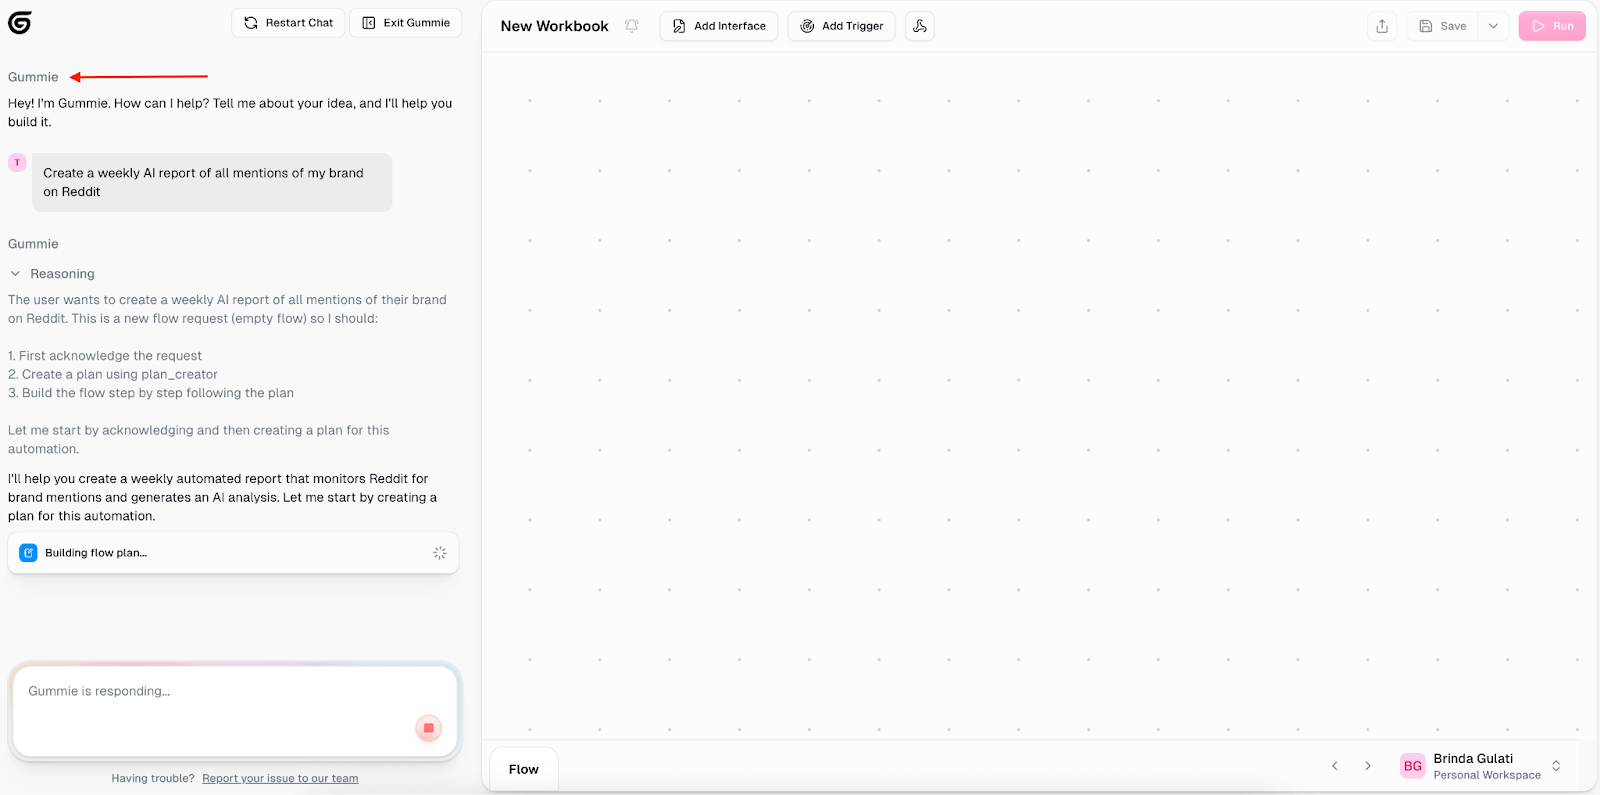This screenshot has height=795, width=1600.
Task: Click the T user avatar in chat
Action: [x=17, y=162]
